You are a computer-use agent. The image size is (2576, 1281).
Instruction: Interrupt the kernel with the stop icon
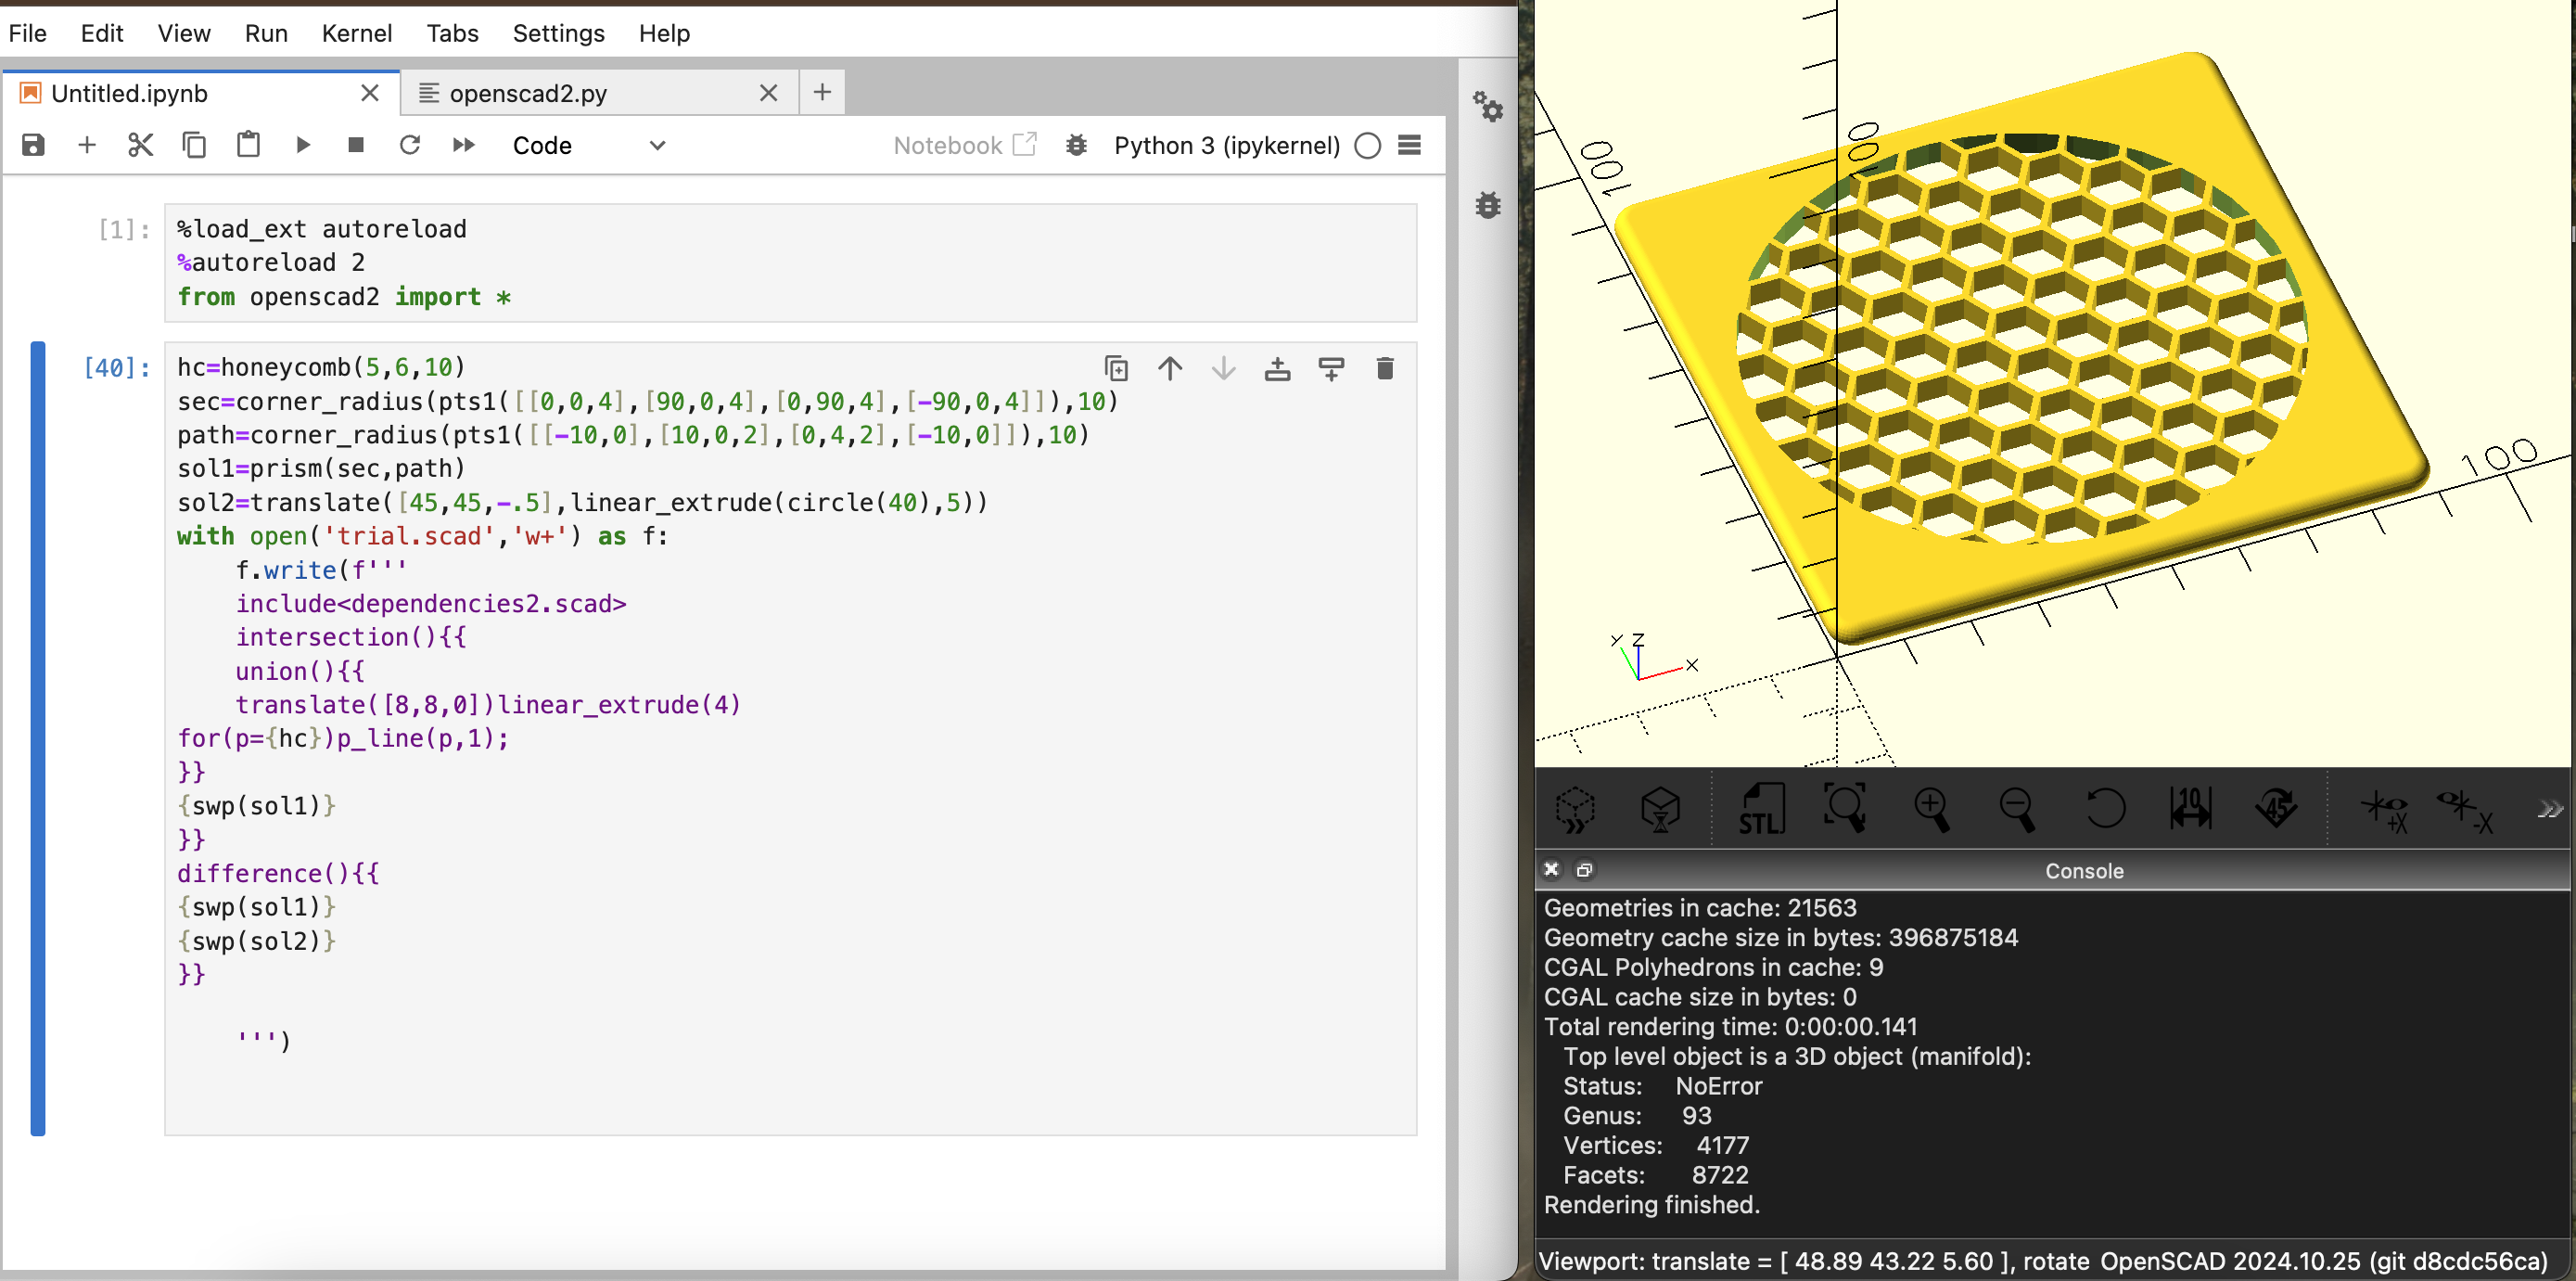[355, 145]
